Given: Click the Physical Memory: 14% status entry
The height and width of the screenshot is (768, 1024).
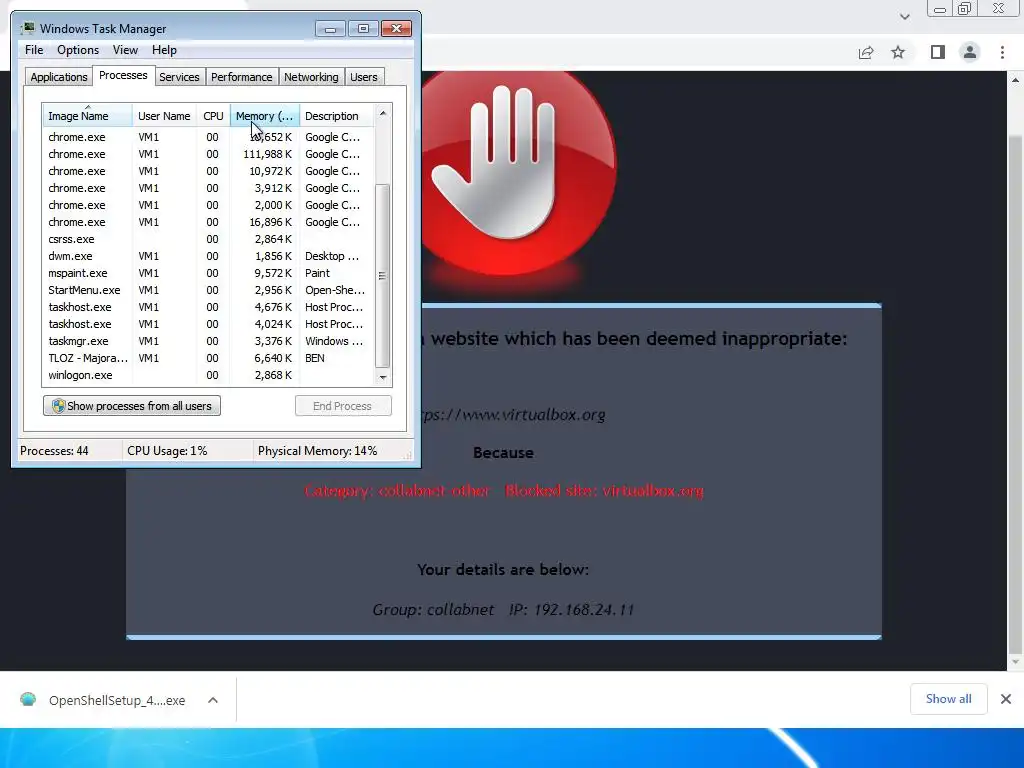Looking at the screenshot, I should pos(317,451).
